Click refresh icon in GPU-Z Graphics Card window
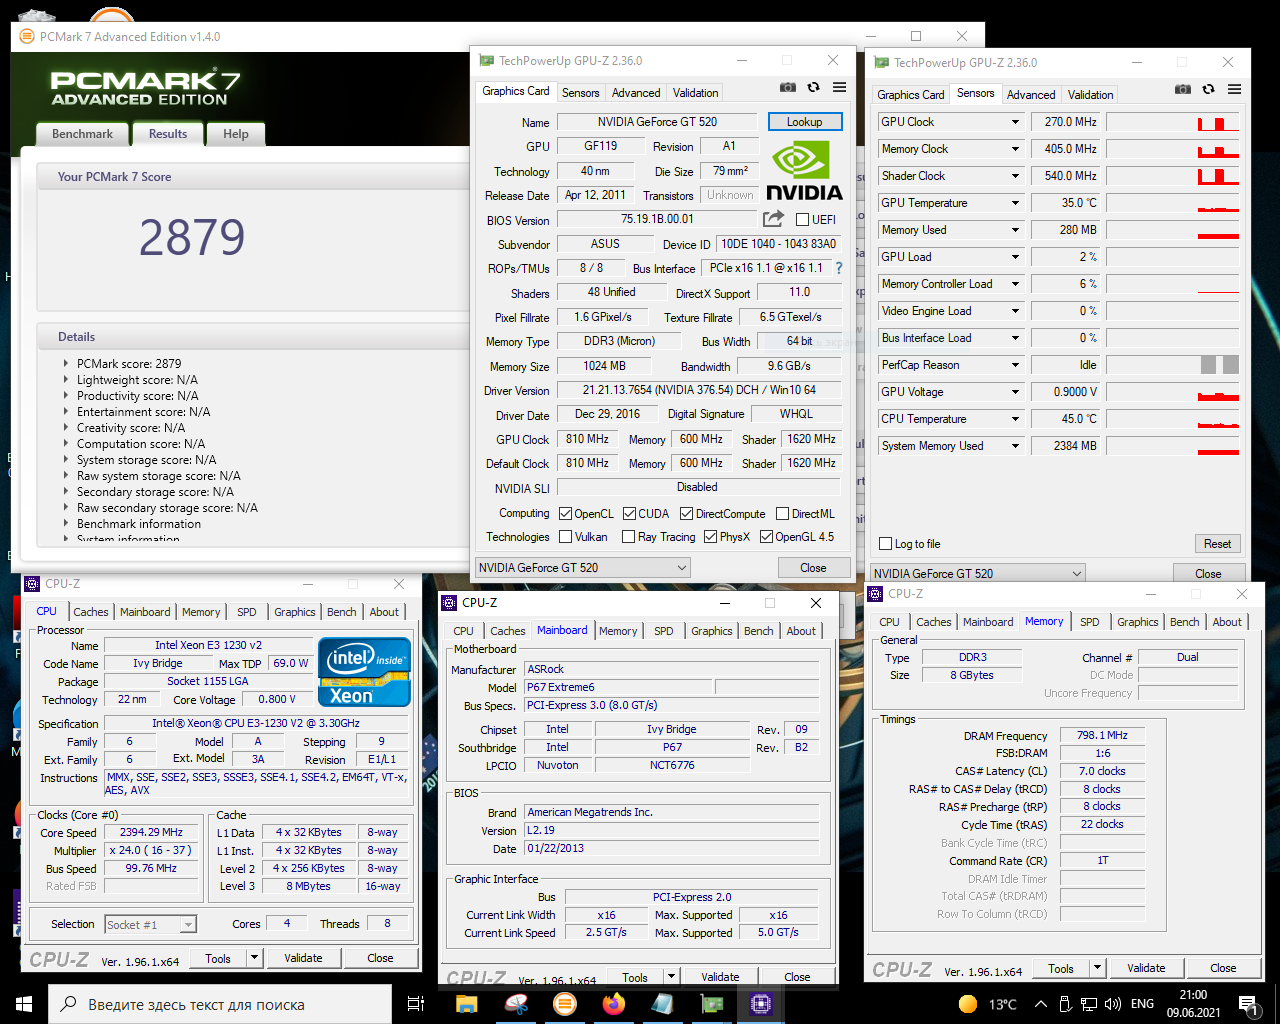 (x=813, y=88)
